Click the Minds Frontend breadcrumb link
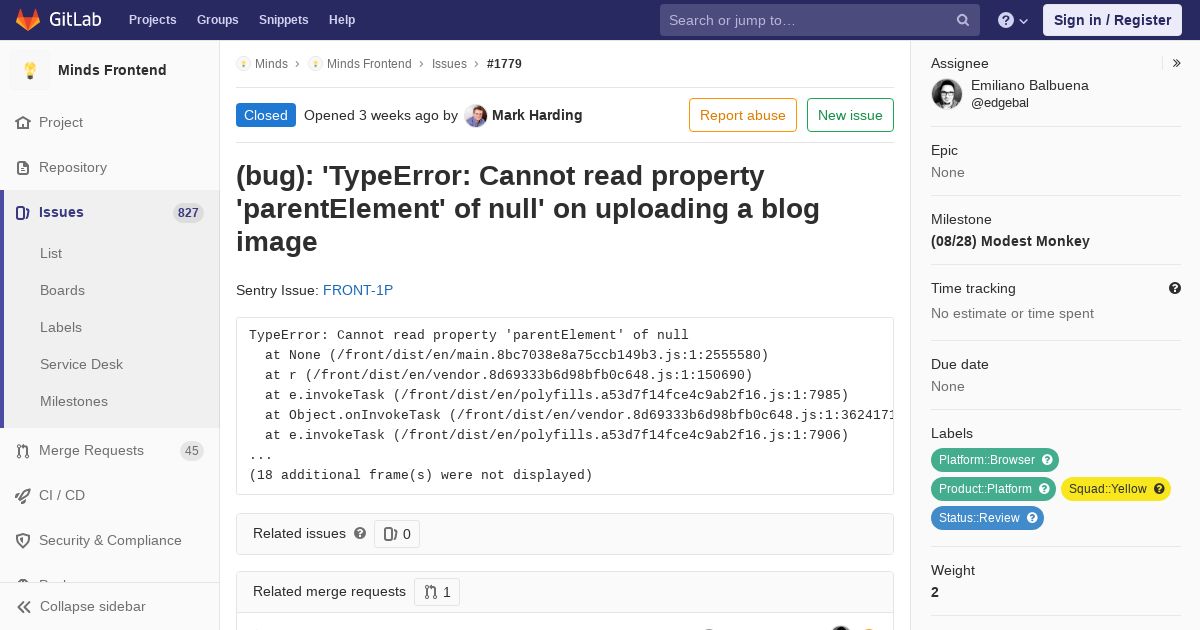The width and height of the screenshot is (1200, 630). (369, 64)
